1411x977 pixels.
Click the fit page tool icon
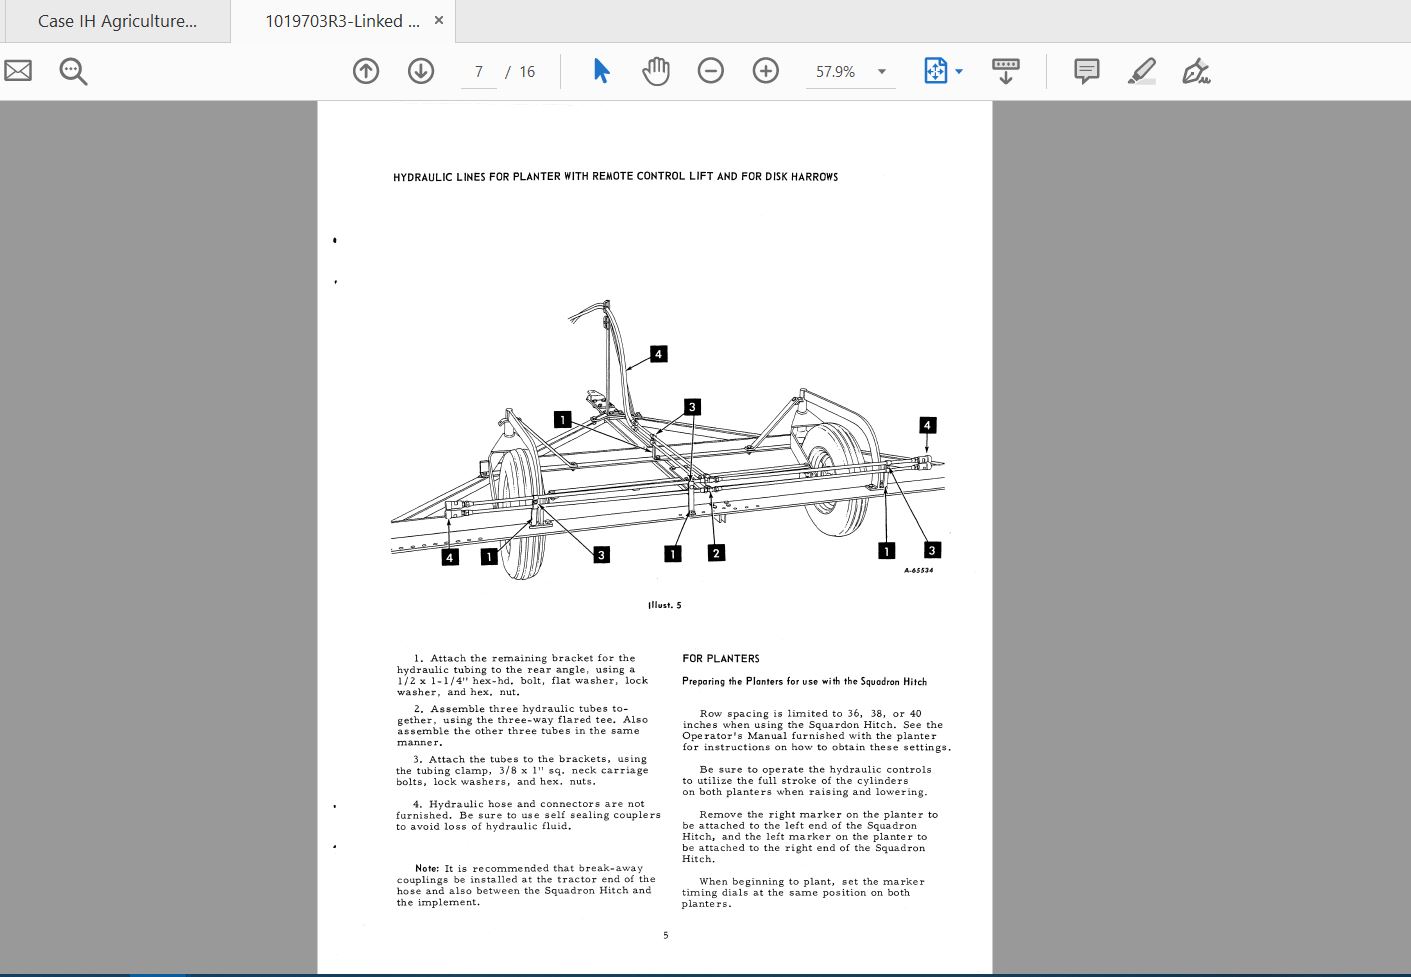pyautogui.click(x=935, y=71)
